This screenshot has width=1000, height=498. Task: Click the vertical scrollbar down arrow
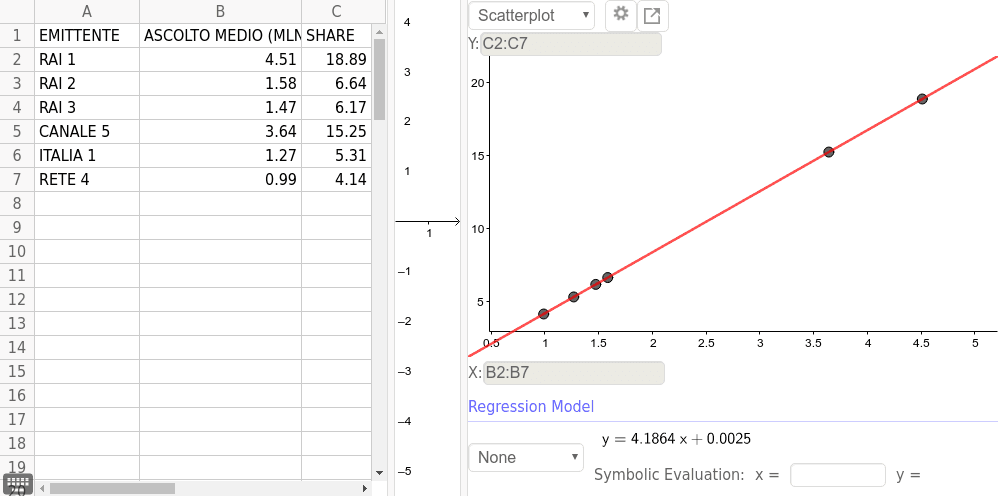(x=379, y=472)
